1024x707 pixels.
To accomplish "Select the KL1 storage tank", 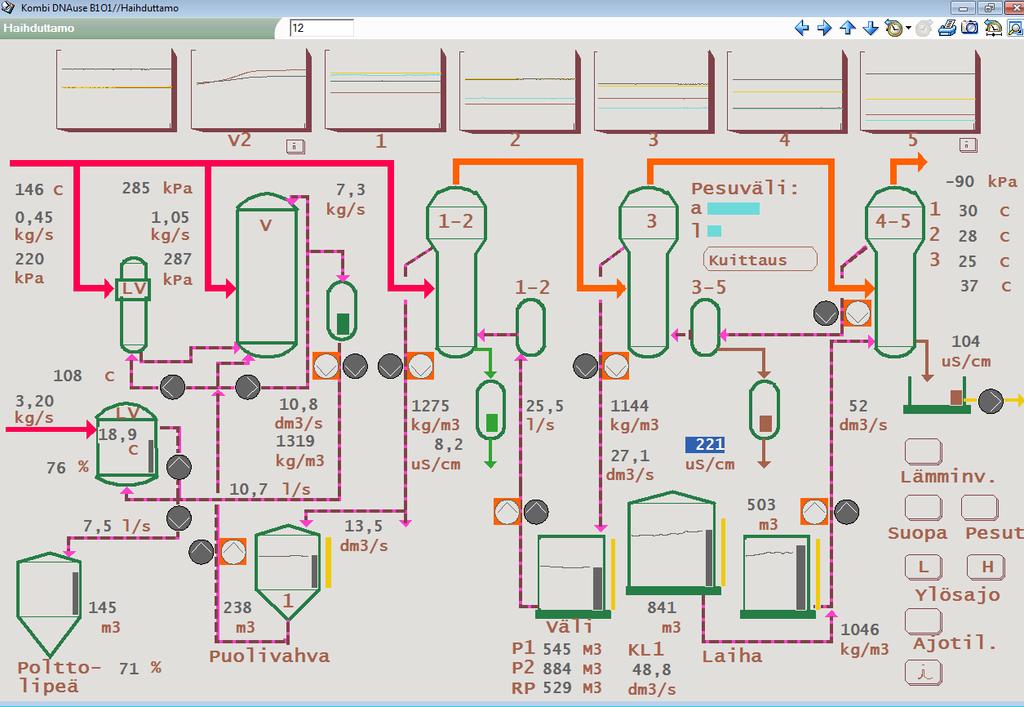I will pos(672,542).
